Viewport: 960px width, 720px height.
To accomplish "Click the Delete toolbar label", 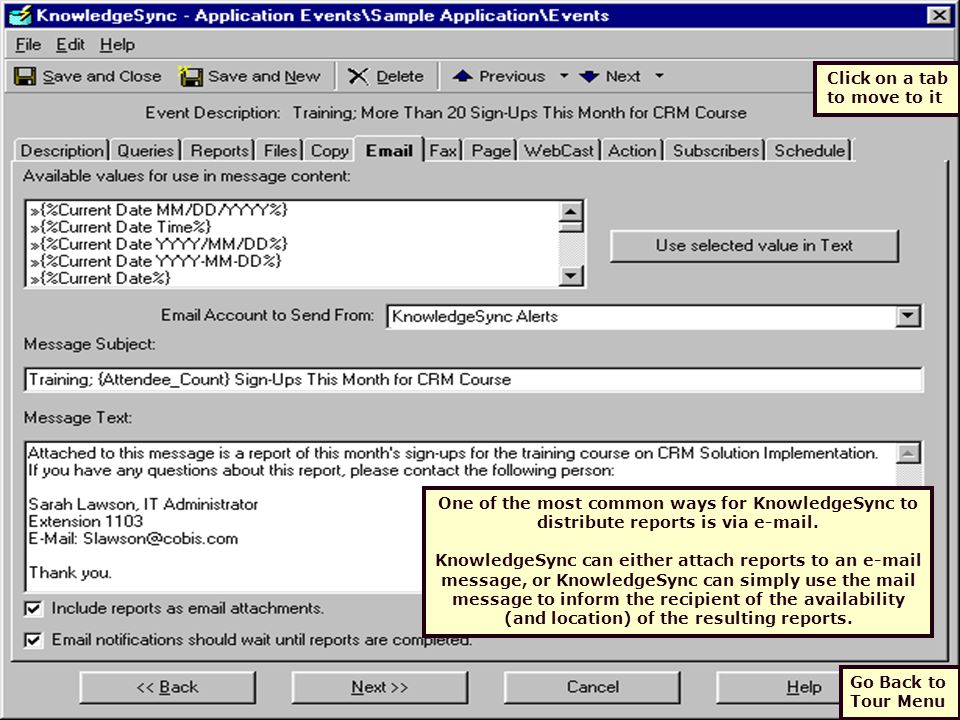I will [400, 77].
